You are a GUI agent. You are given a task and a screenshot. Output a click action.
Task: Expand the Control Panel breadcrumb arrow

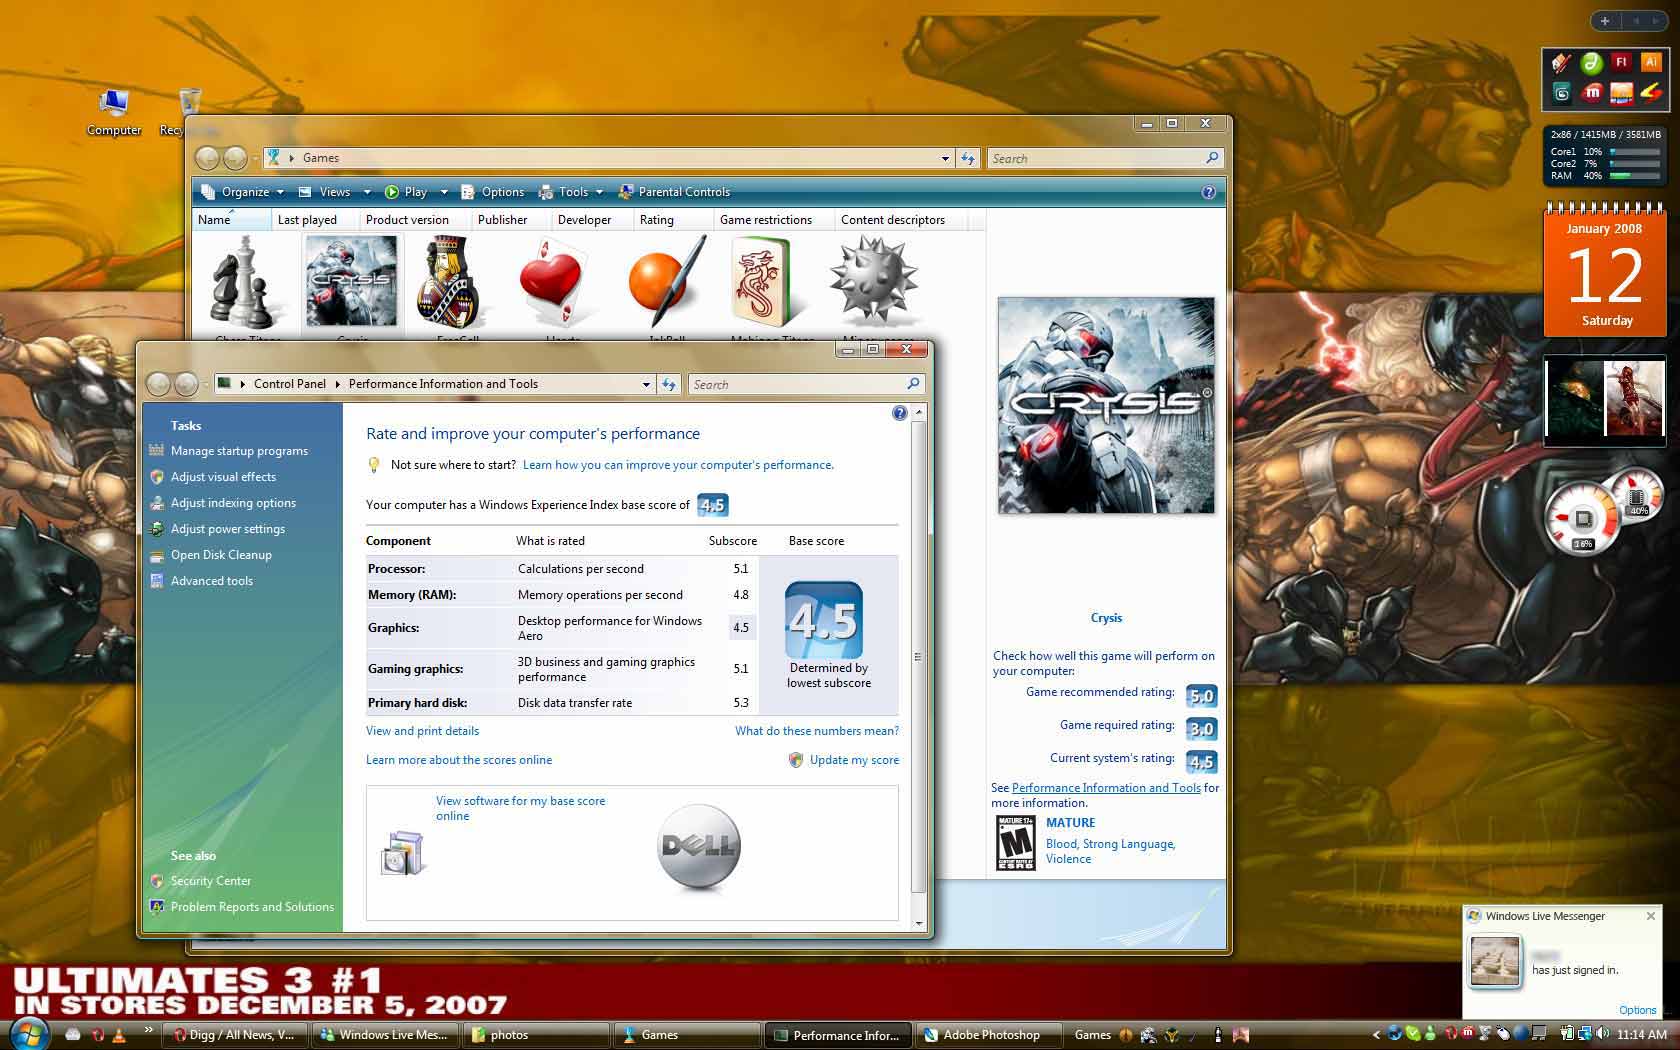[x=337, y=384]
